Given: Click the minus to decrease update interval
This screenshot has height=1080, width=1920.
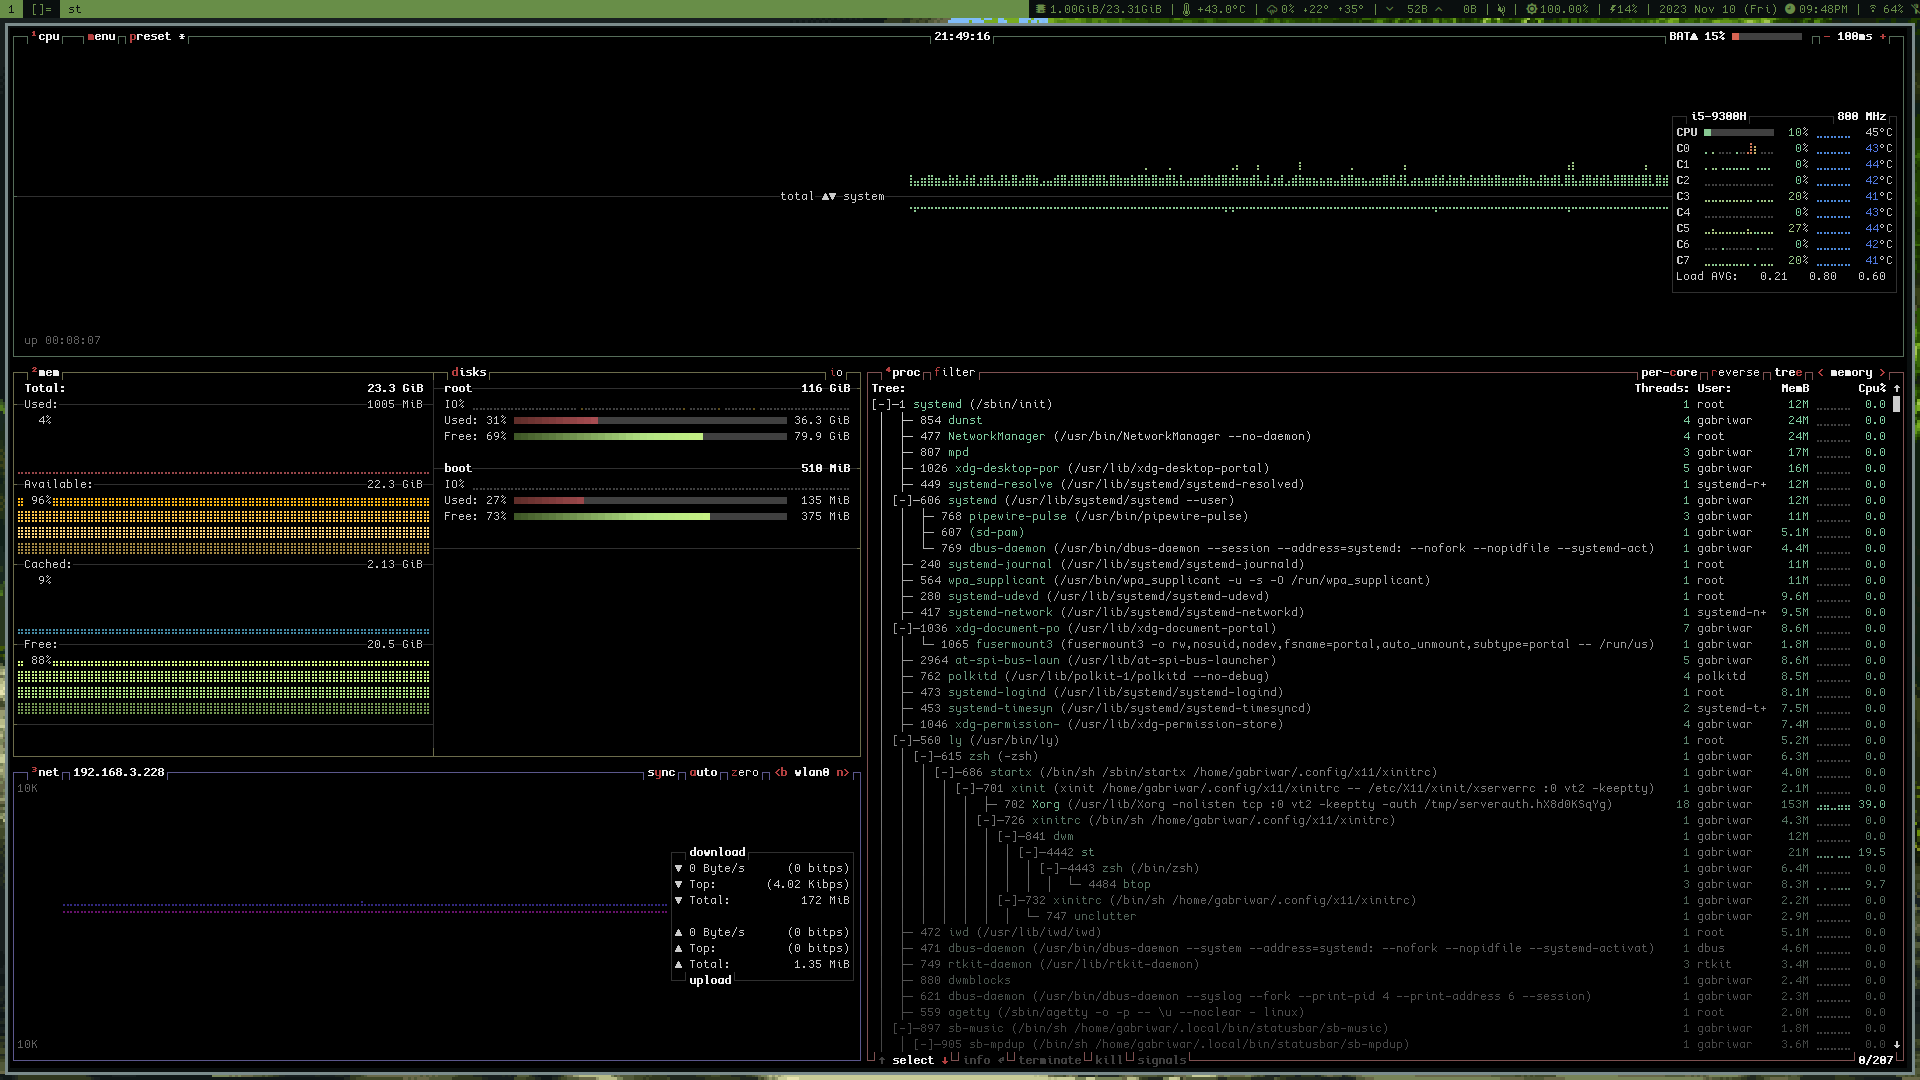Looking at the screenshot, I should pyautogui.click(x=1827, y=37).
